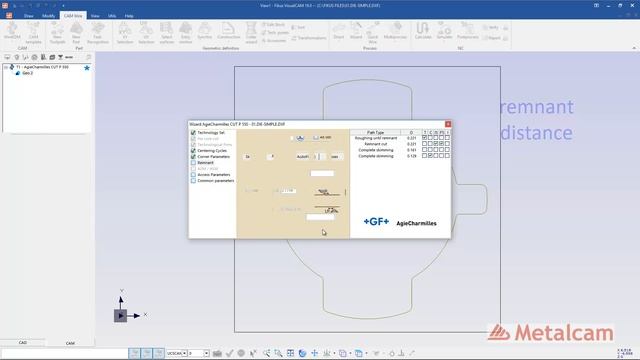Click the Synchro ribbon icon
This screenshot has height=360, width=640.
coord(204,32)
